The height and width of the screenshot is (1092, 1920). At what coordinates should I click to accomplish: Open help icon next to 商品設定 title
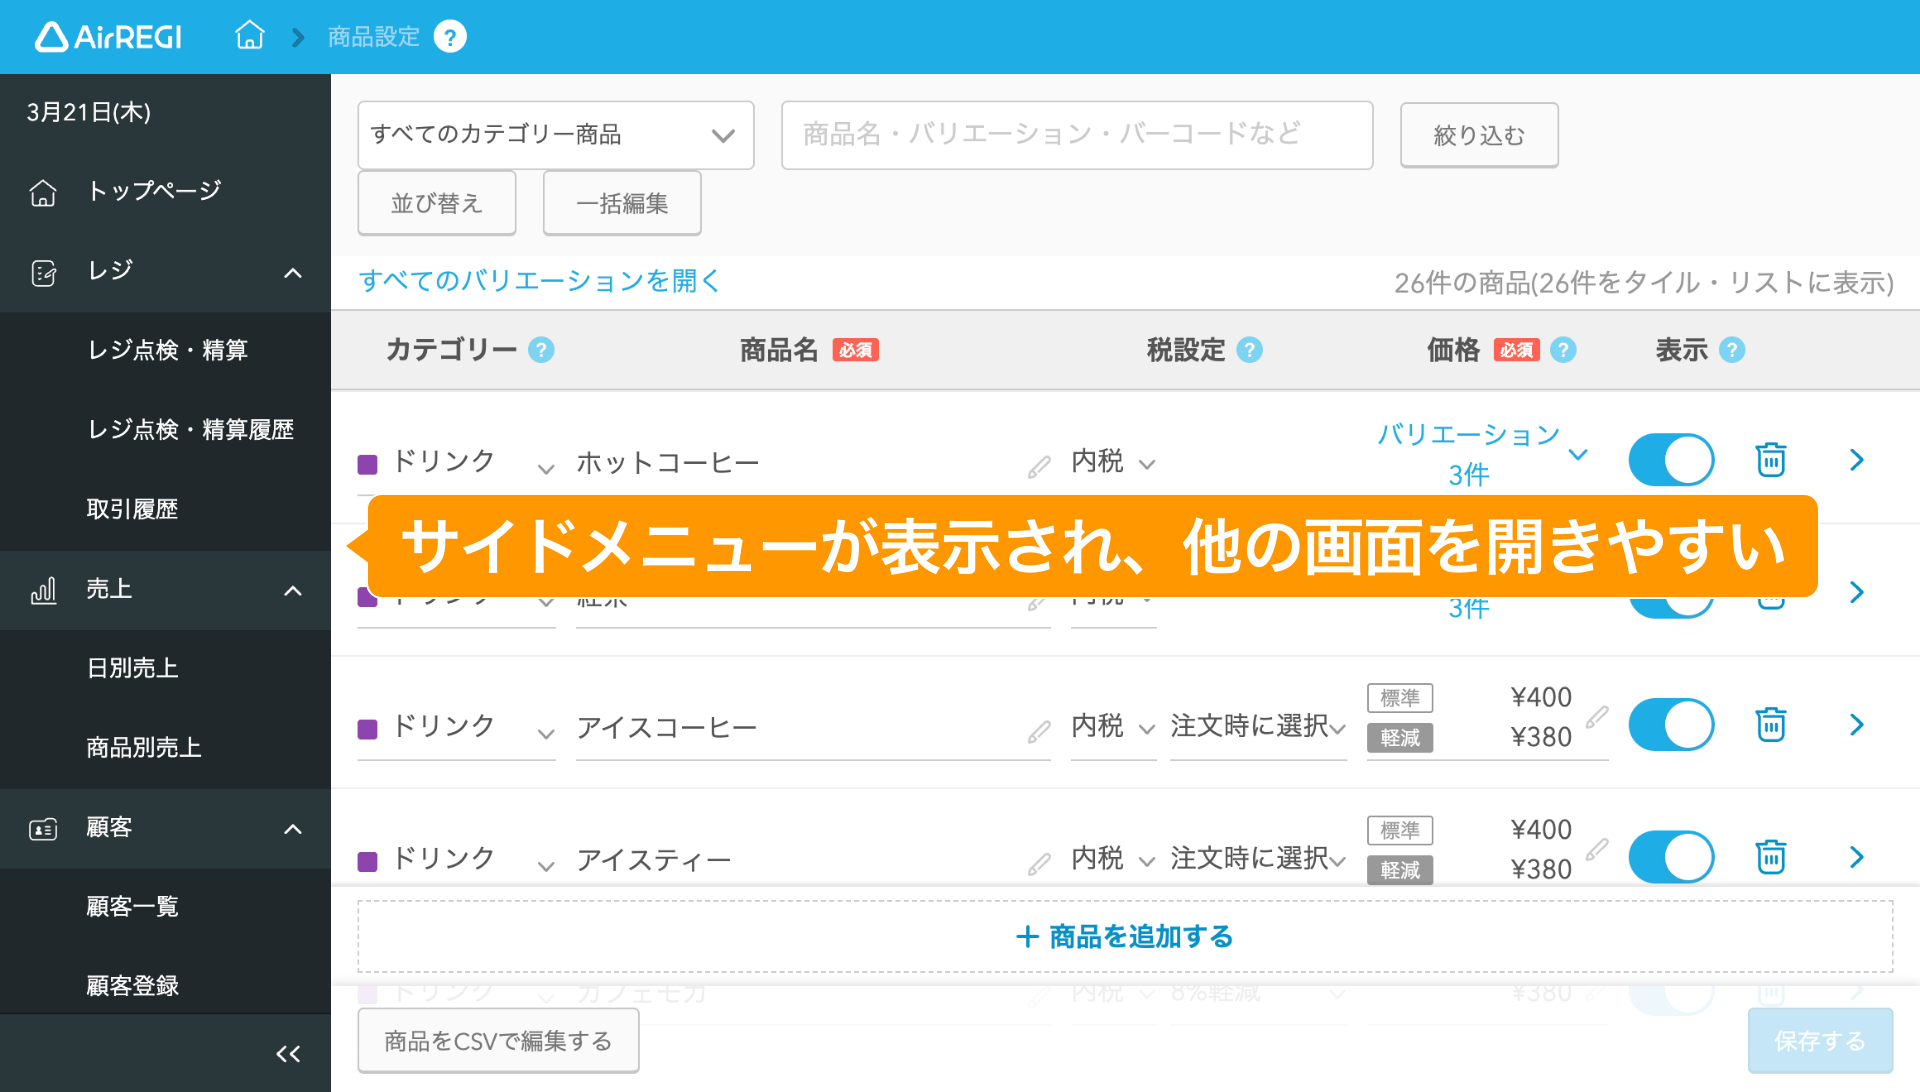point(450,37)
